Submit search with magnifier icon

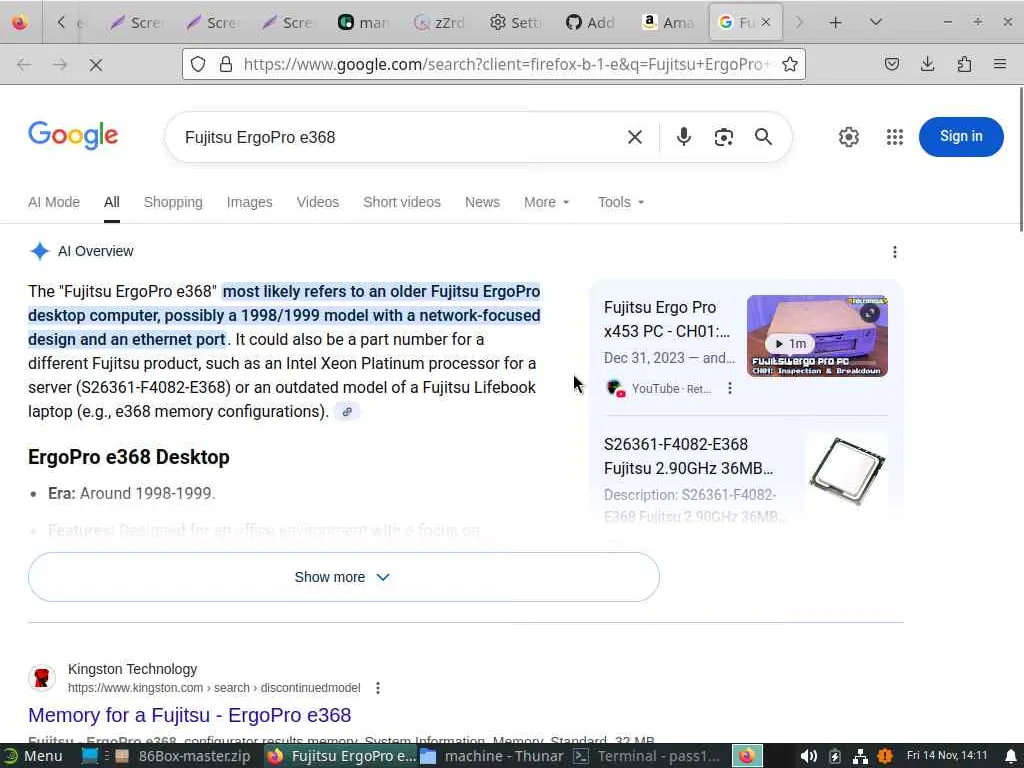point(763,137)
